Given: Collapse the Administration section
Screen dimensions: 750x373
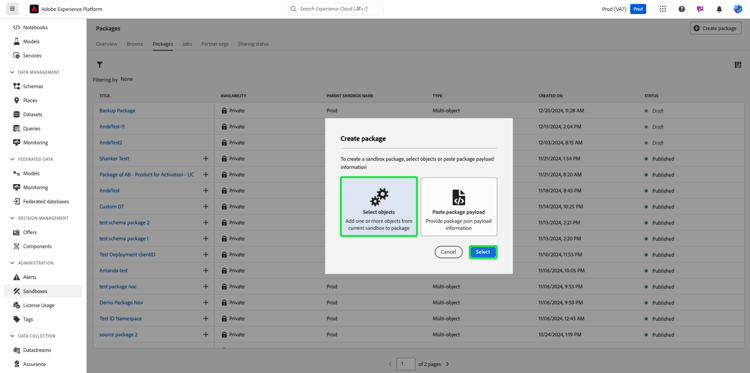Looking at the screenshot, I should (x=12, y=263).
